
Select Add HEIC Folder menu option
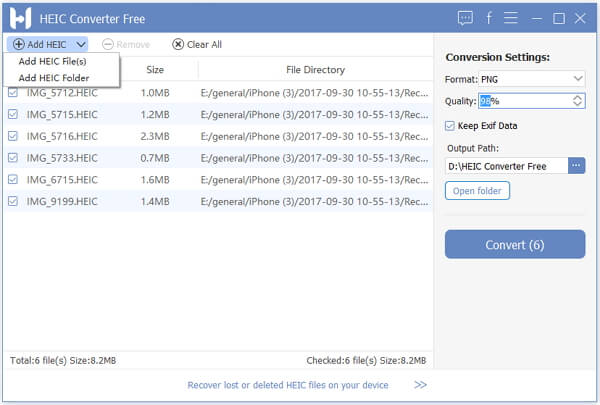54,78
